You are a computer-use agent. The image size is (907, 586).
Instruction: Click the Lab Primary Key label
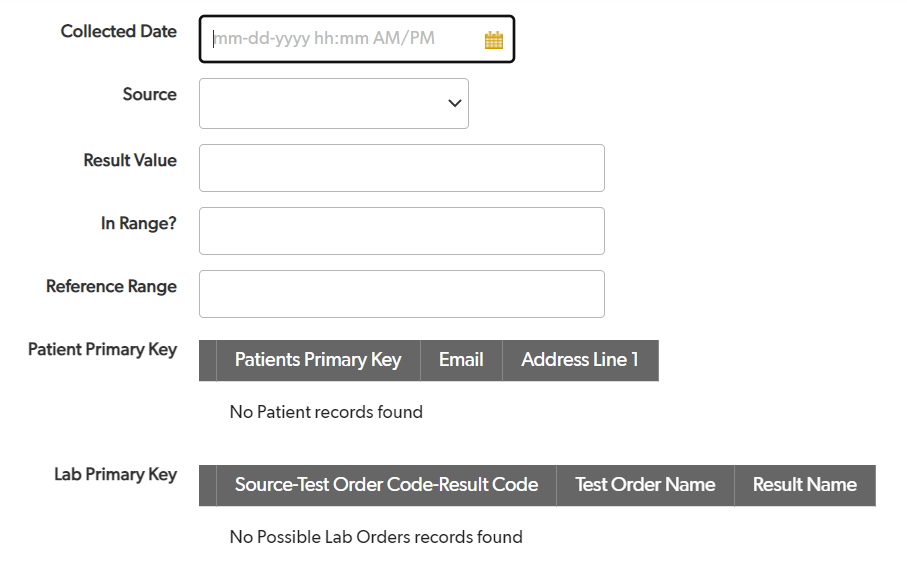point(116,474)
